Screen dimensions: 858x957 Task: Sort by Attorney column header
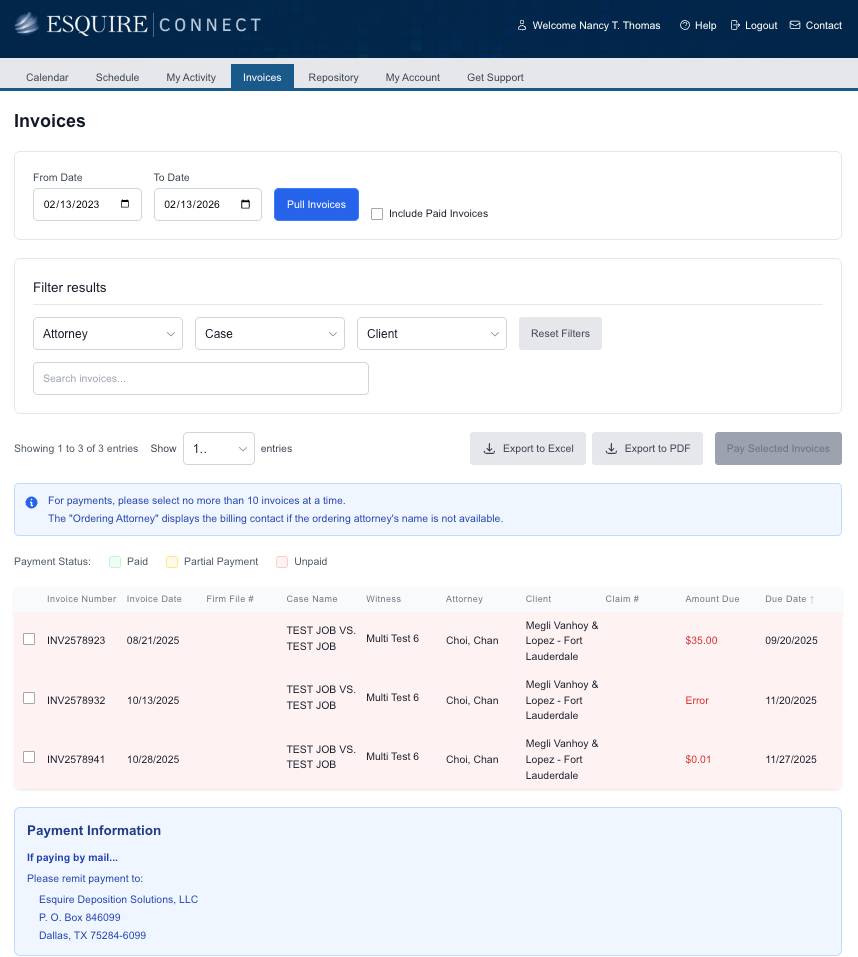point(464,599)
